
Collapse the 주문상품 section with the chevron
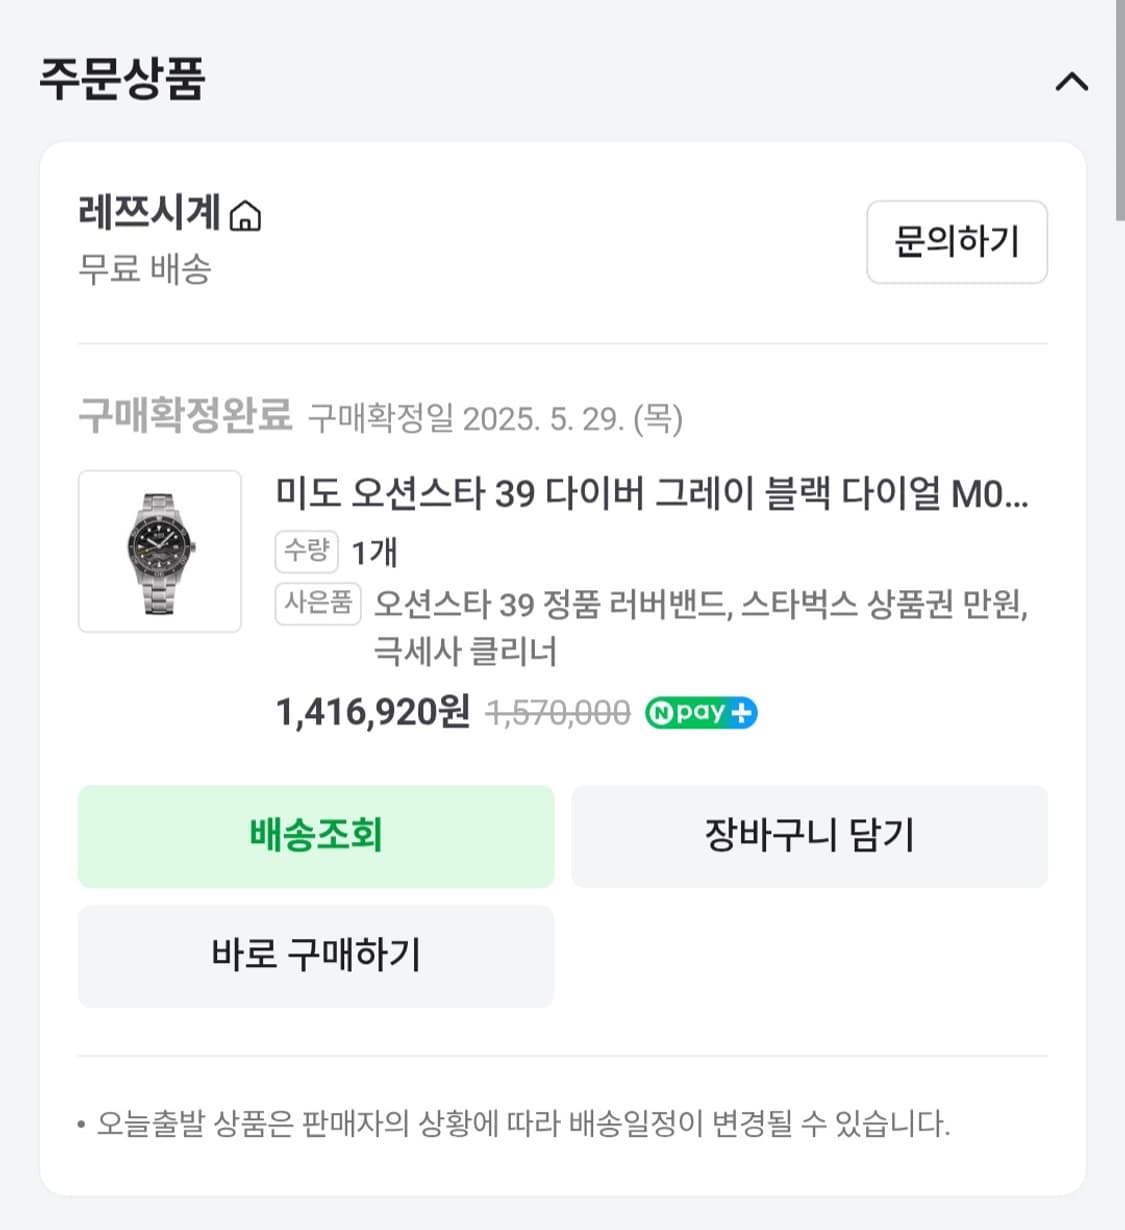coord(1071,81)
